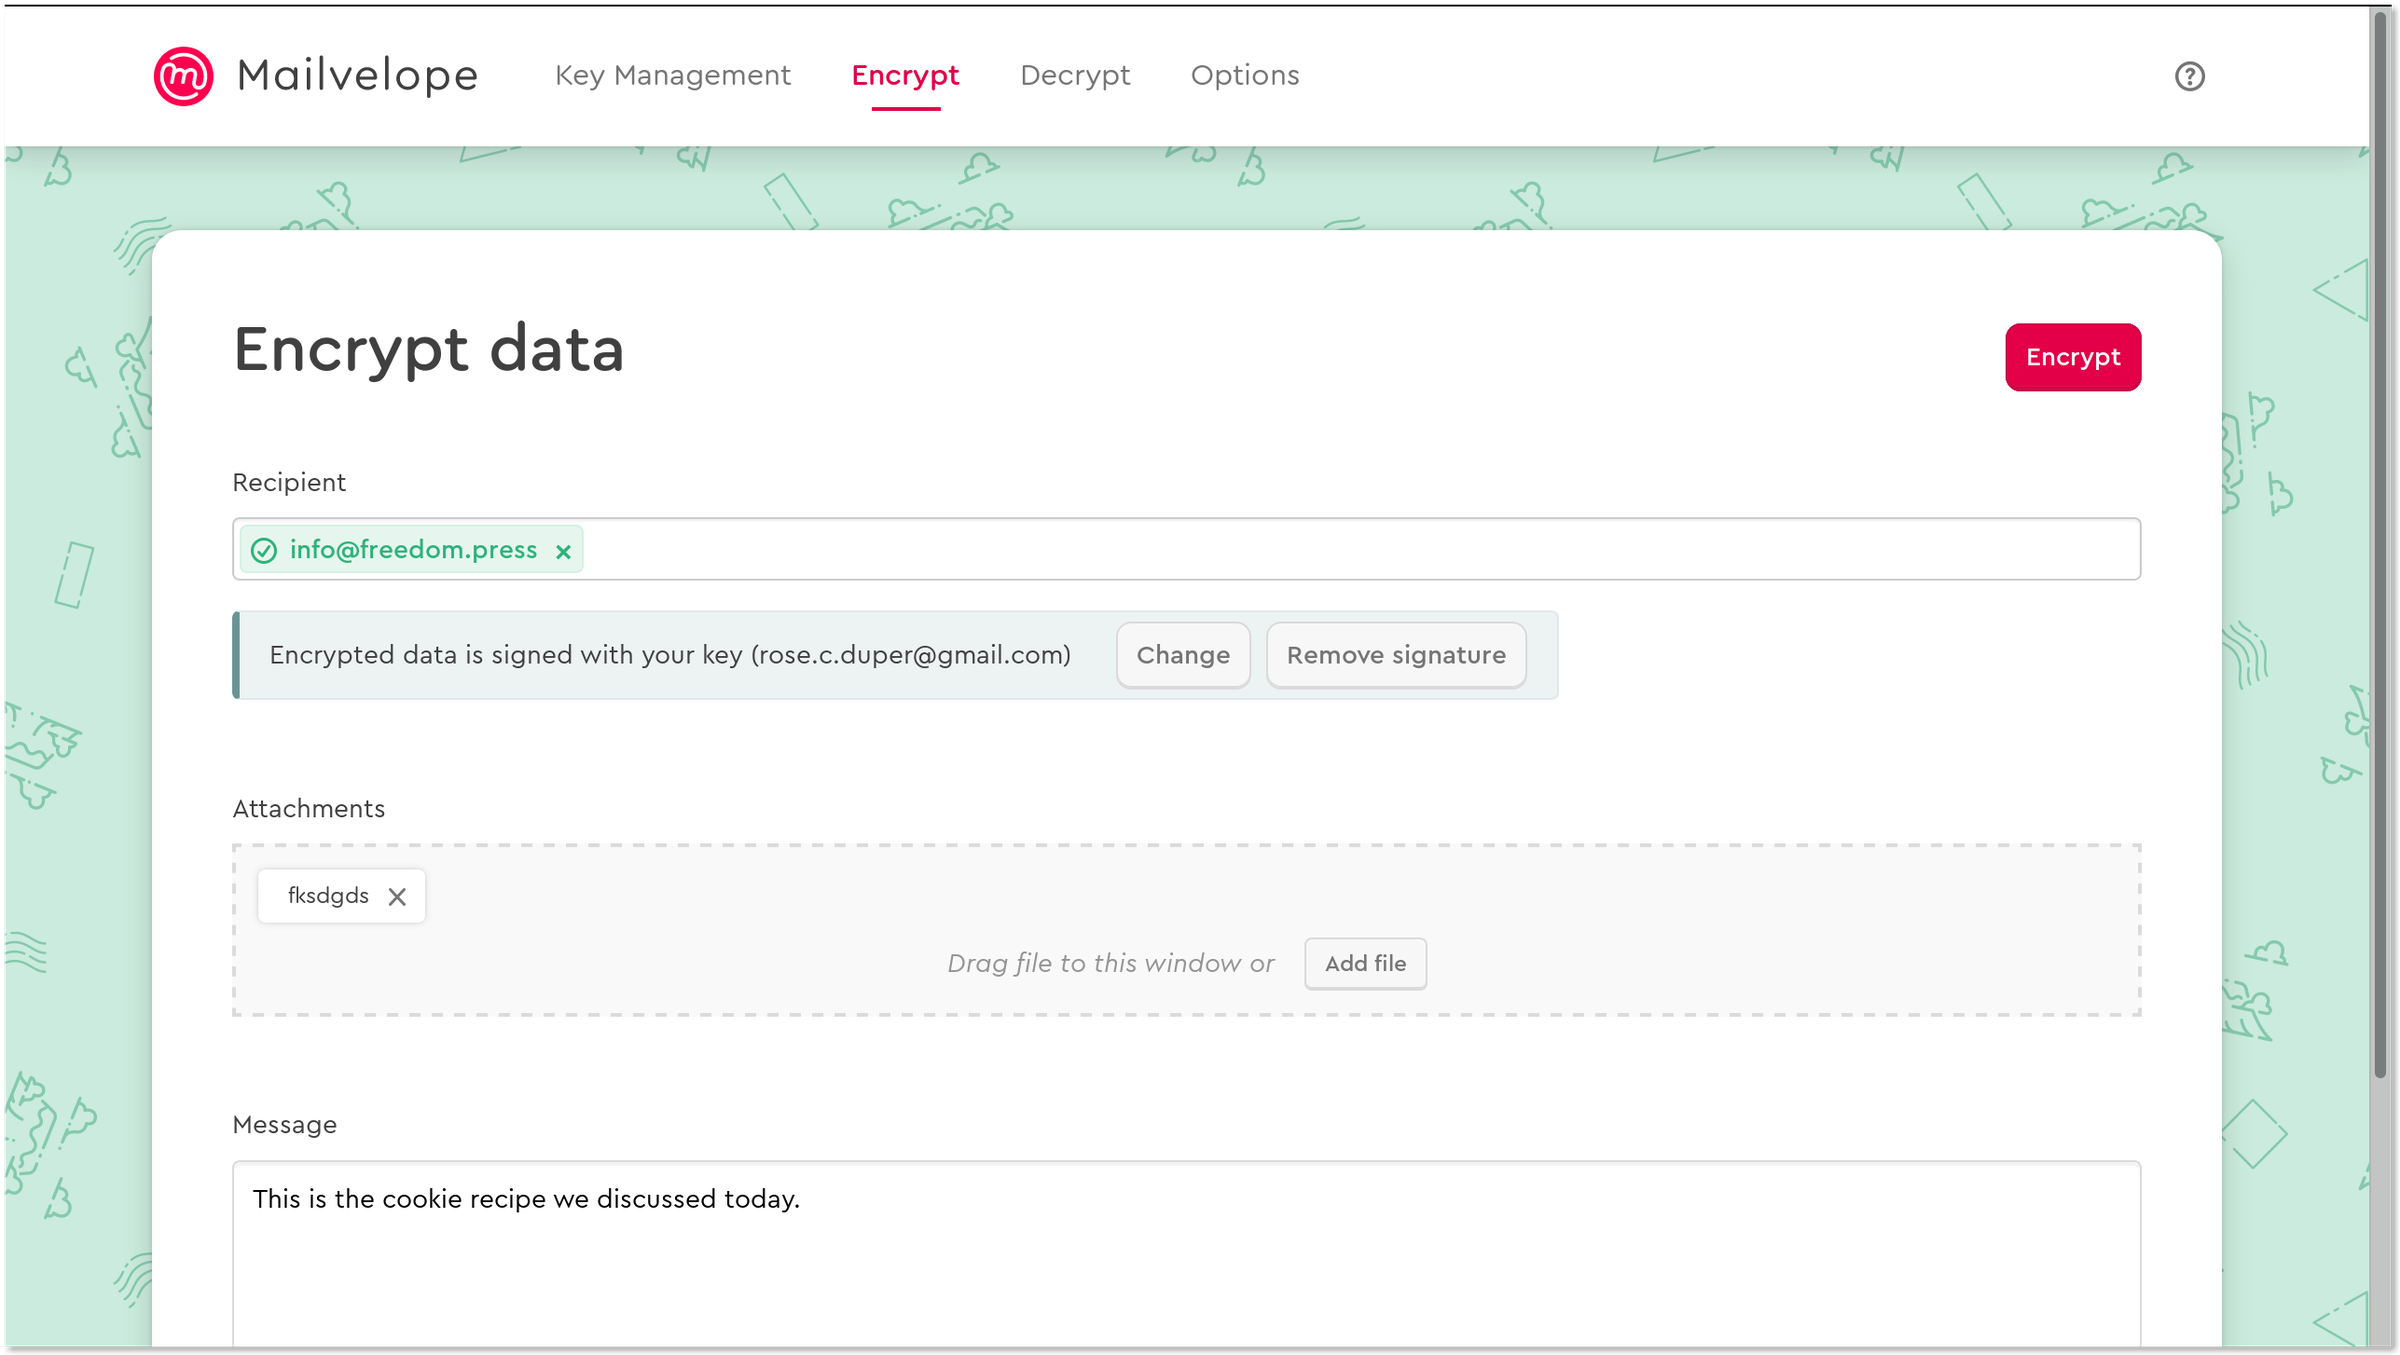This screenshot has height=1355, width=2400.
Task: Switch to Key Management
Action: pos(673,75)
